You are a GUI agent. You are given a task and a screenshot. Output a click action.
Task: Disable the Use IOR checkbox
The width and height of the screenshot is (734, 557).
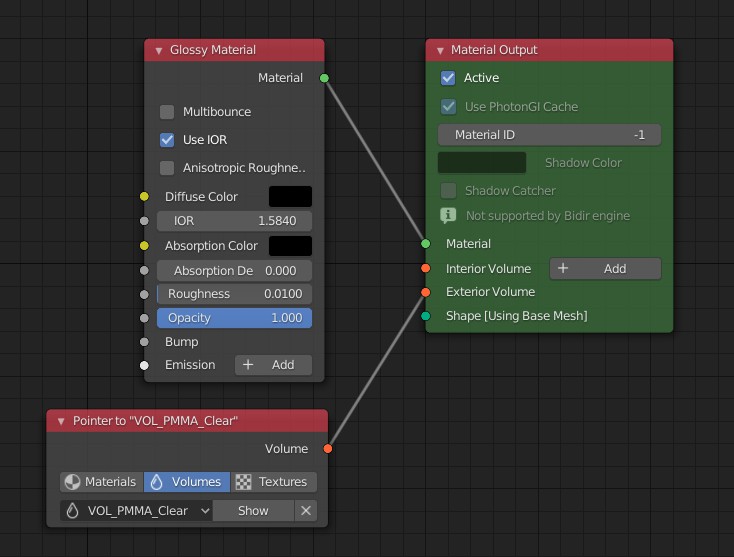pyautogui.click(x=167, y=140)
